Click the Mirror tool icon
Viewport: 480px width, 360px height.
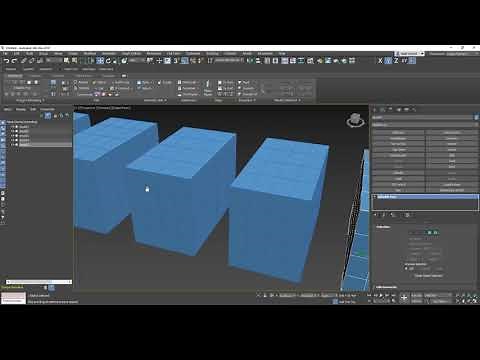250,61
